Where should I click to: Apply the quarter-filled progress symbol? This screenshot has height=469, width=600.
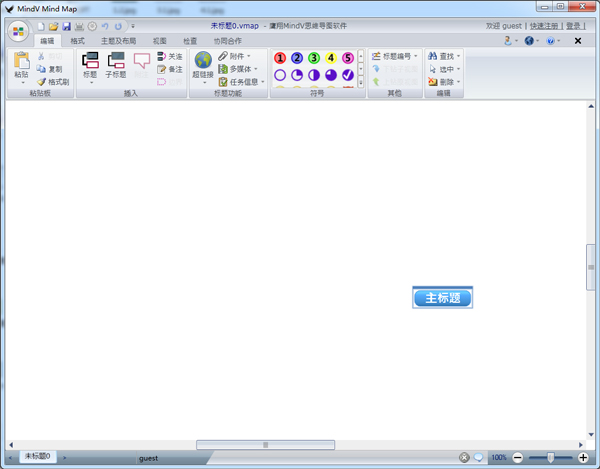click(x=297, y=75)
